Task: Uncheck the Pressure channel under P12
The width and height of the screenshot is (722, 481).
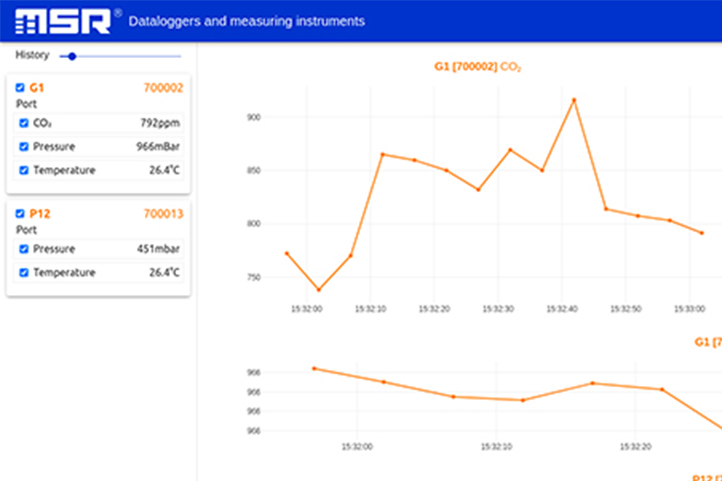Action: coord(24,249)
